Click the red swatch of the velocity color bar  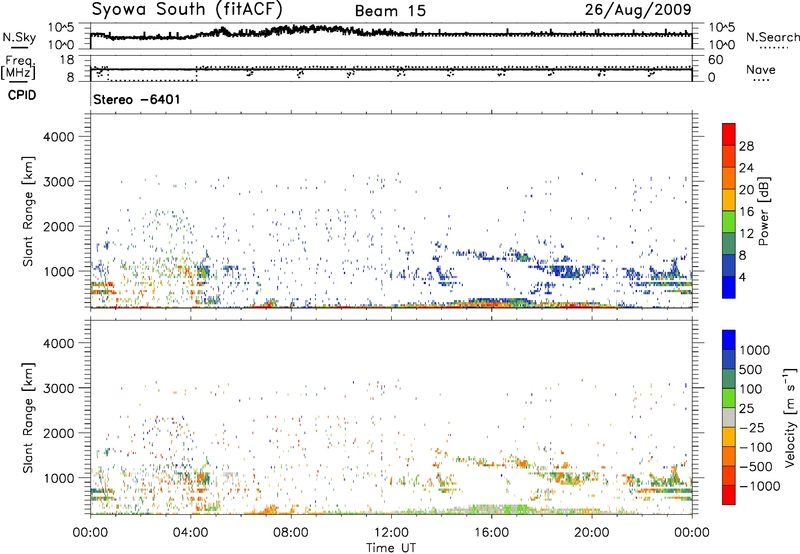[729, 495]
